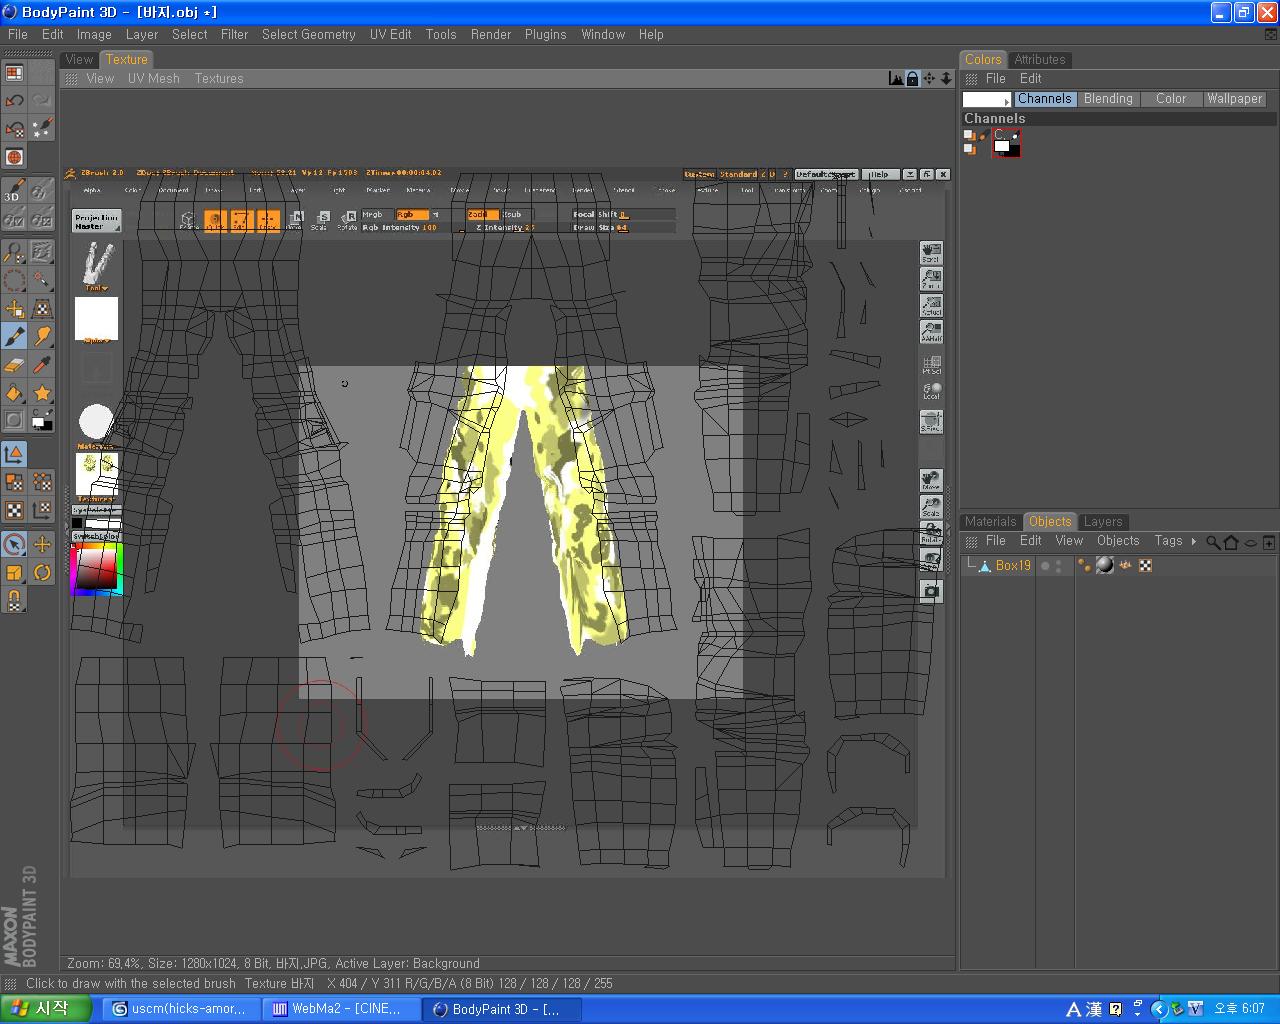Screen dimensions: 1280x1024
Task: Toggle the lock icon in texture view header
Action: pyautogui.click(x=912, y=78)
